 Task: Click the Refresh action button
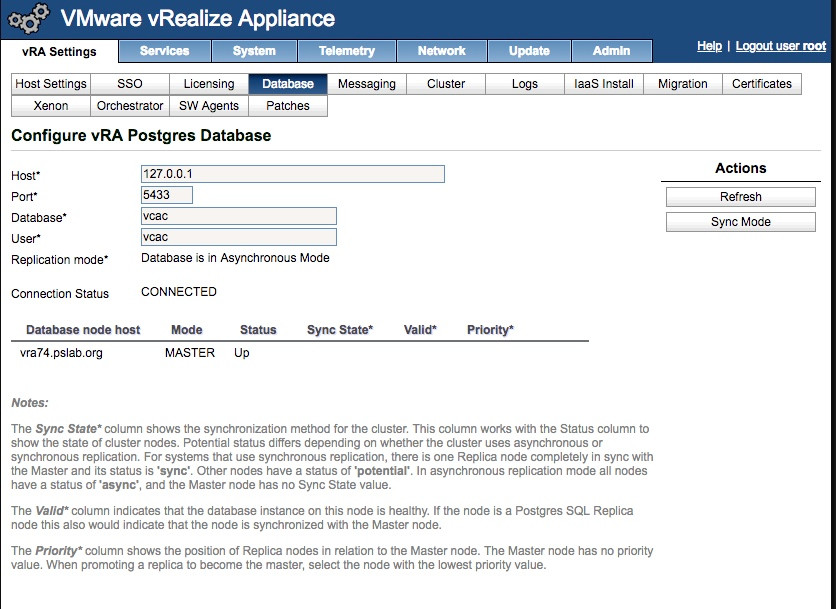(741, 197)
